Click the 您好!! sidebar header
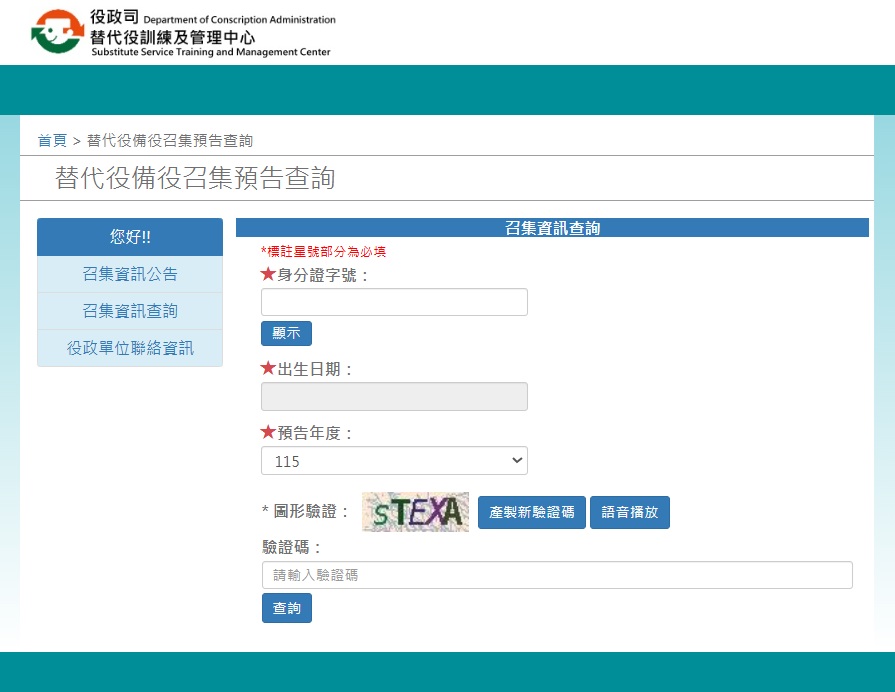The width and height of the screenshot is (895, 692). click(x=129, y=237)
